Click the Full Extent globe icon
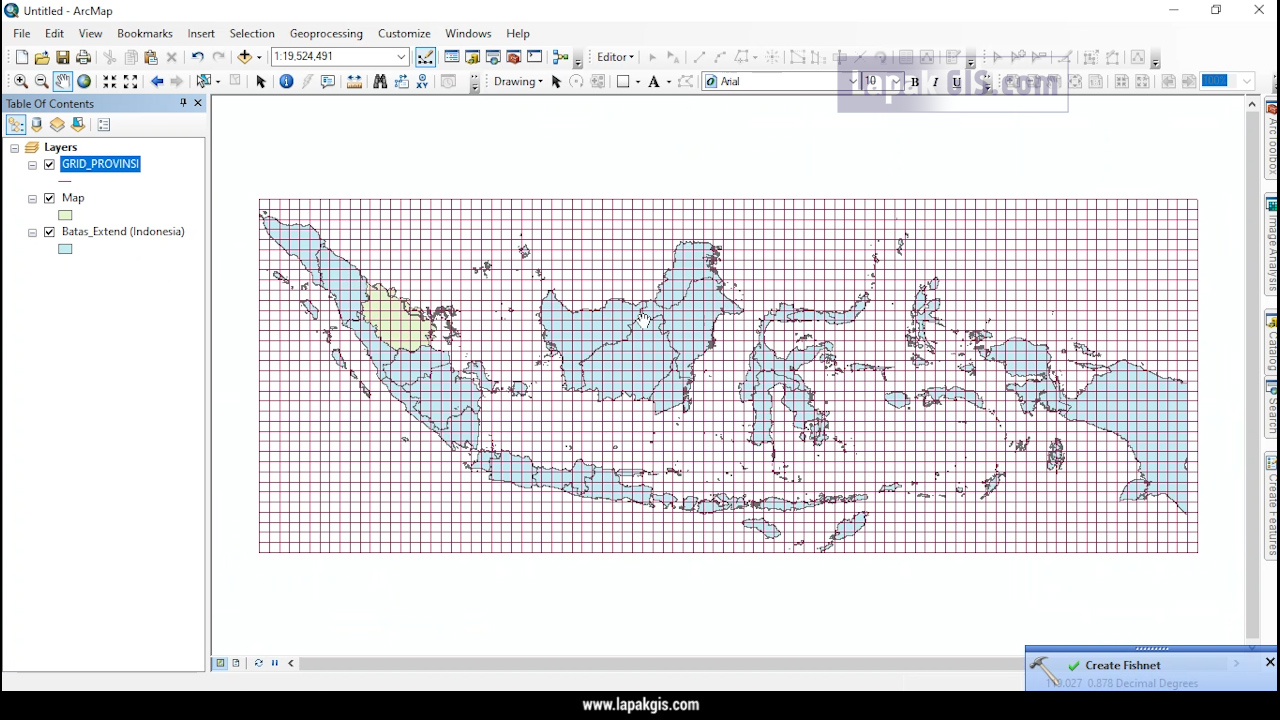Image resolution: width=1280 pixels, height=720 pixels. tap(85, 81)
